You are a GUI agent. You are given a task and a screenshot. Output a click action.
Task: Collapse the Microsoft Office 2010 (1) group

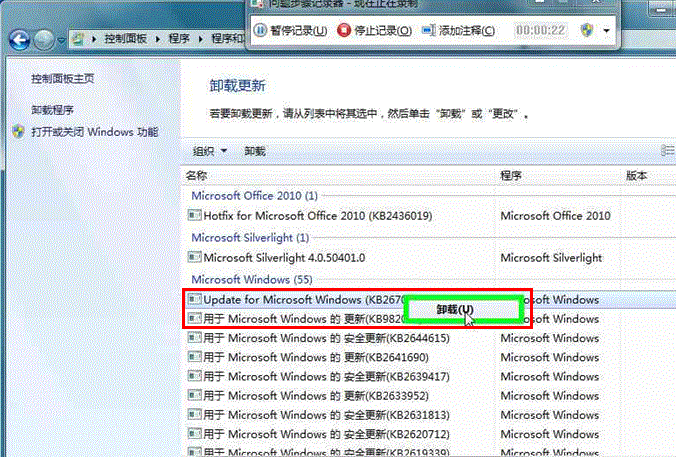254,196
